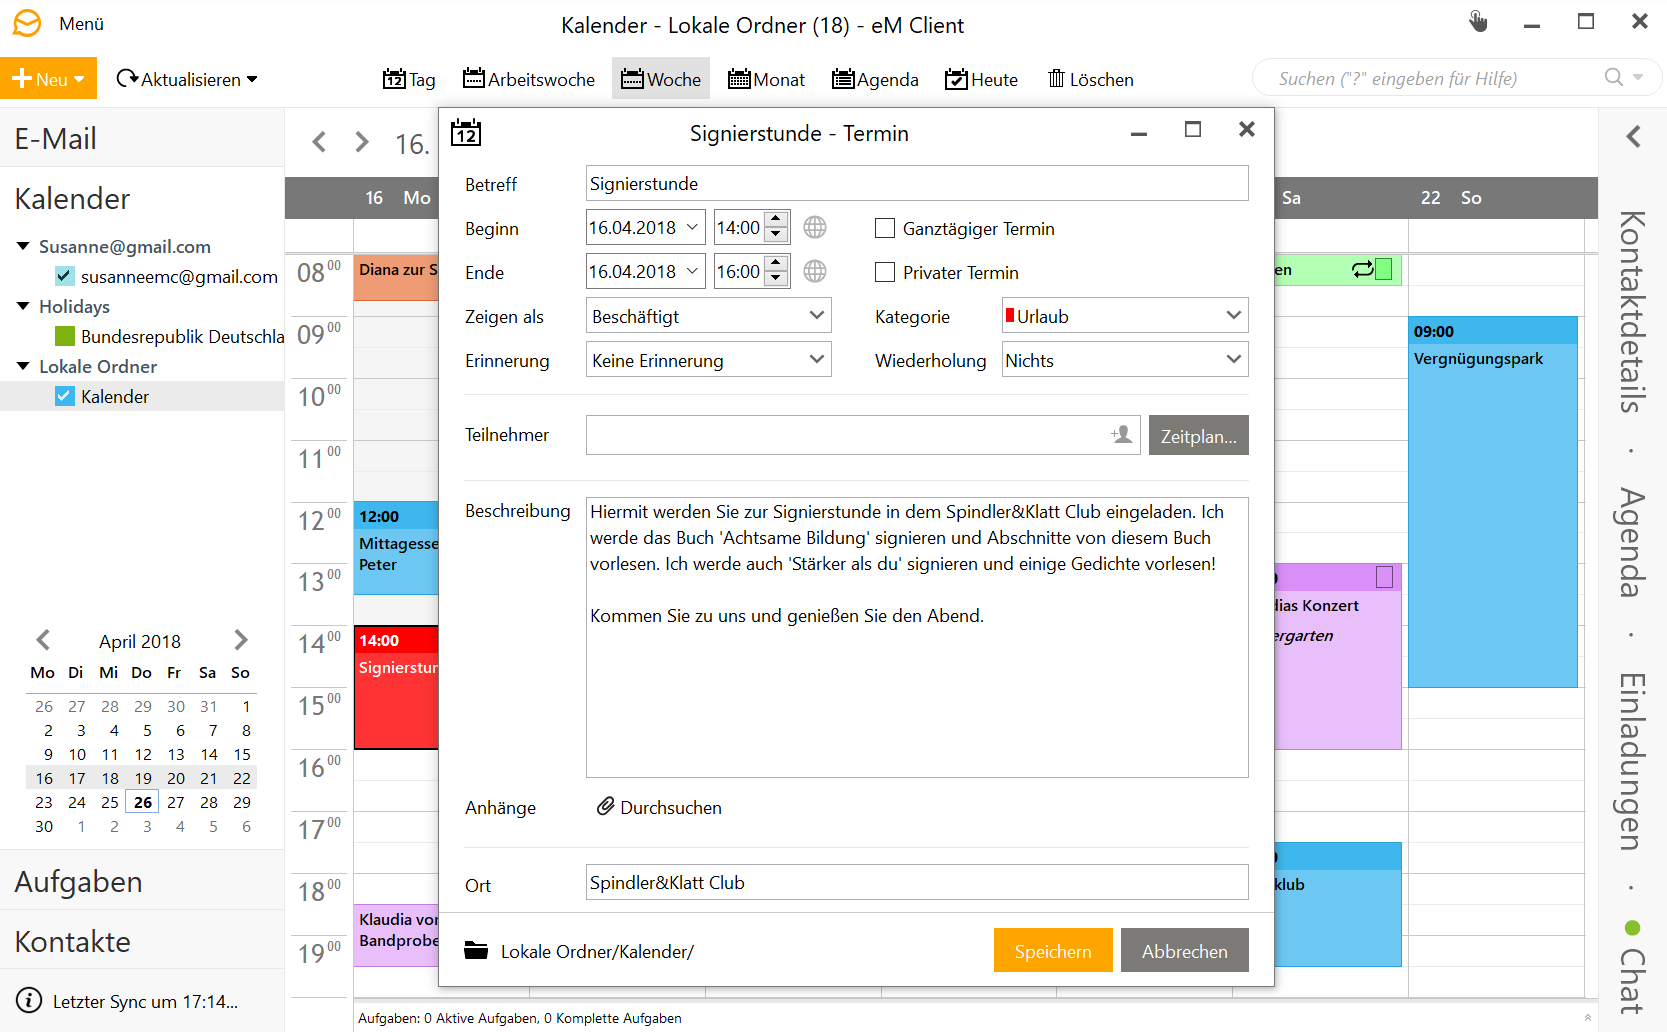This screenshot has width=1667, height=1032.
Task: Click the eM Client logo icon
Action: pos(27,23)
